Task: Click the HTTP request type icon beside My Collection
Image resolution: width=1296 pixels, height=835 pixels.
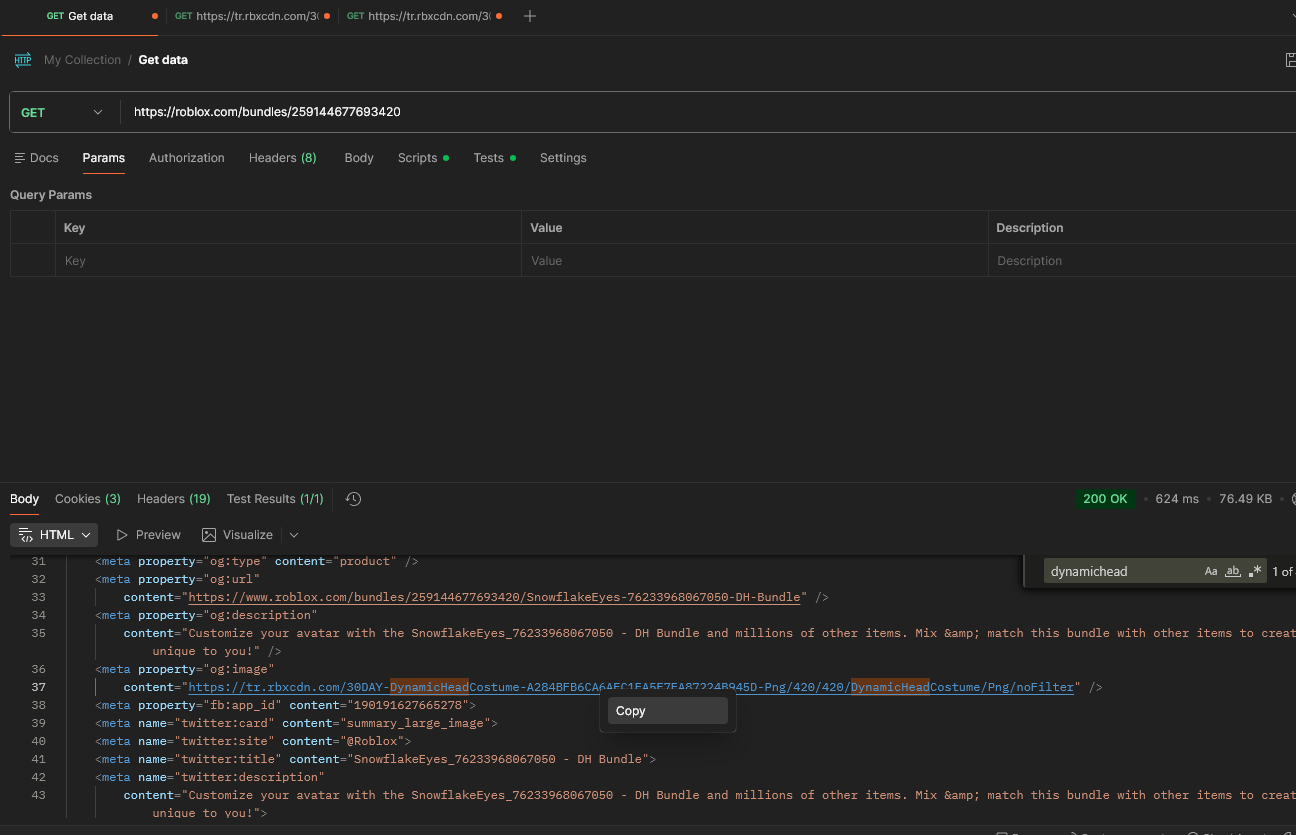Action: point(23,60)
